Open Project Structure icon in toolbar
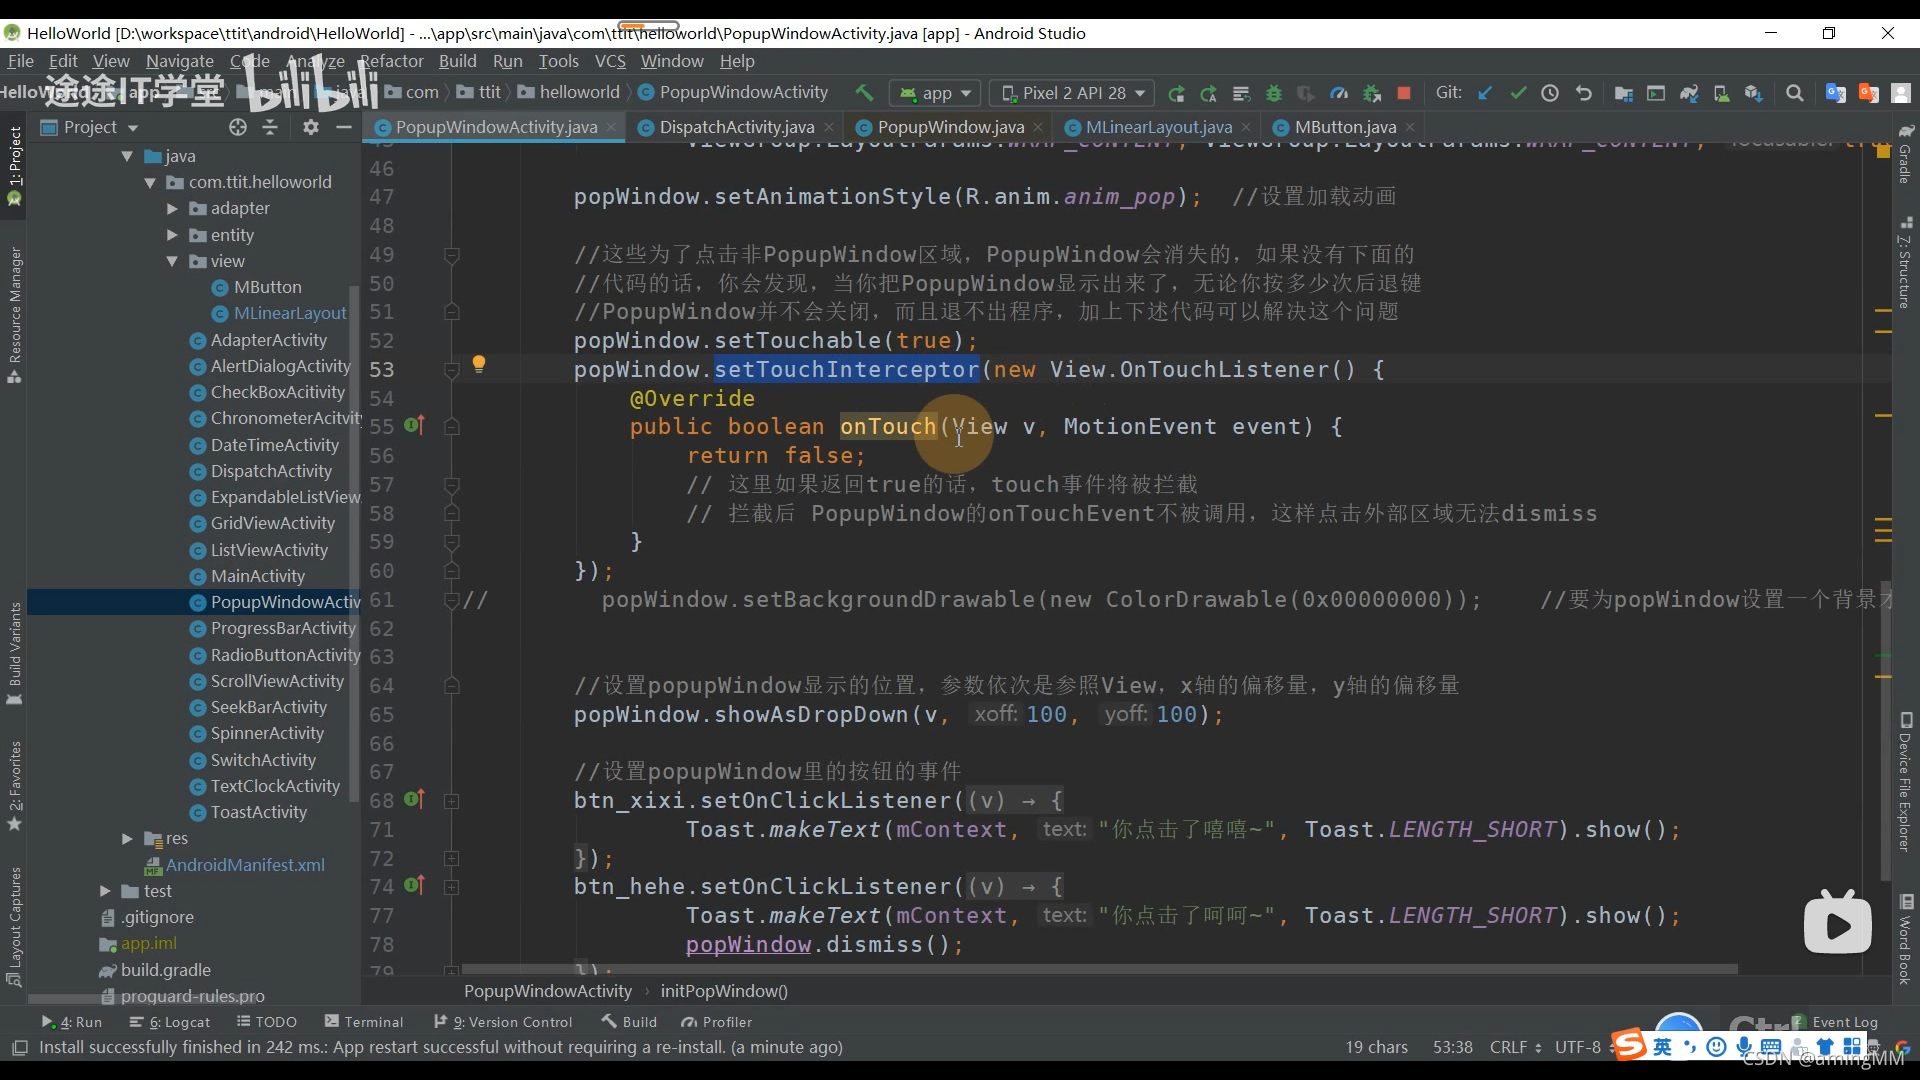Screen dimensions: 1920x1080 (1624, 93)
